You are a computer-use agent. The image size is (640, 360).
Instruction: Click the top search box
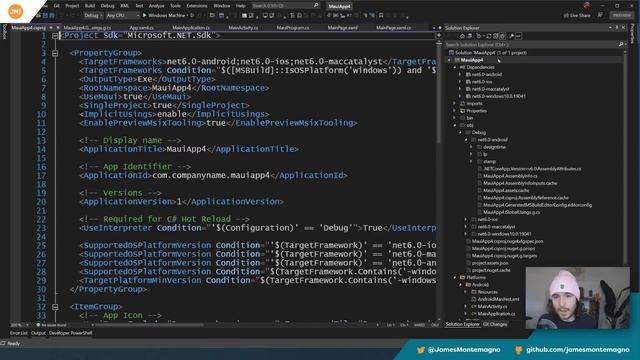tap(285, 6)
